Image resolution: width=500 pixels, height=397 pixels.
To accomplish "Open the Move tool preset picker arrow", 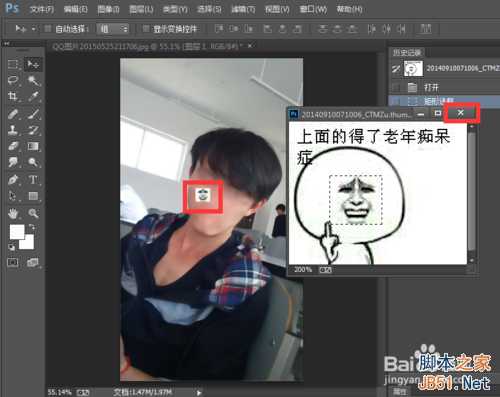I will (33, 29).
